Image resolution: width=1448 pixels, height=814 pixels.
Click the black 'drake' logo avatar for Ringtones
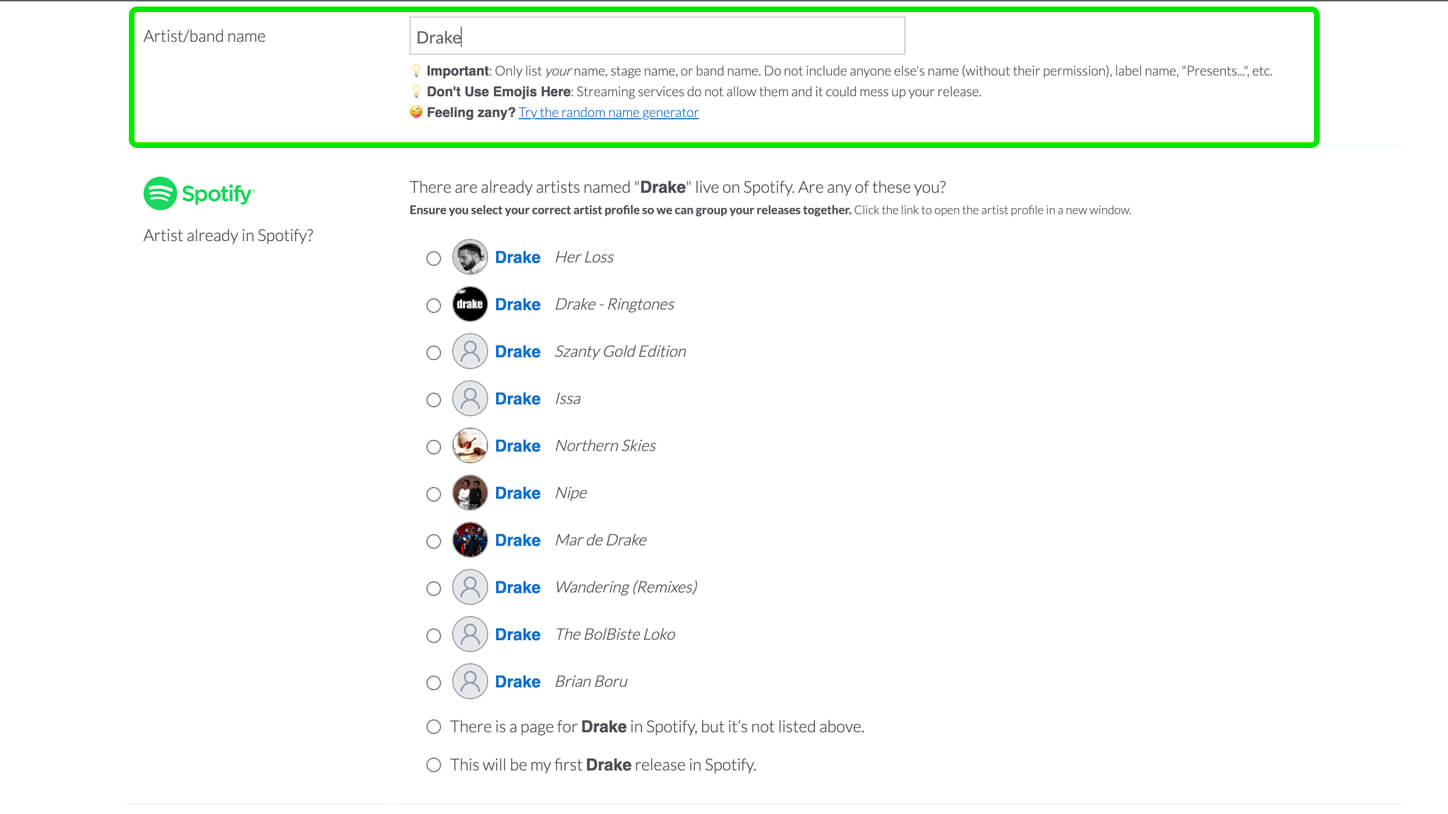(x=470, y=304)
